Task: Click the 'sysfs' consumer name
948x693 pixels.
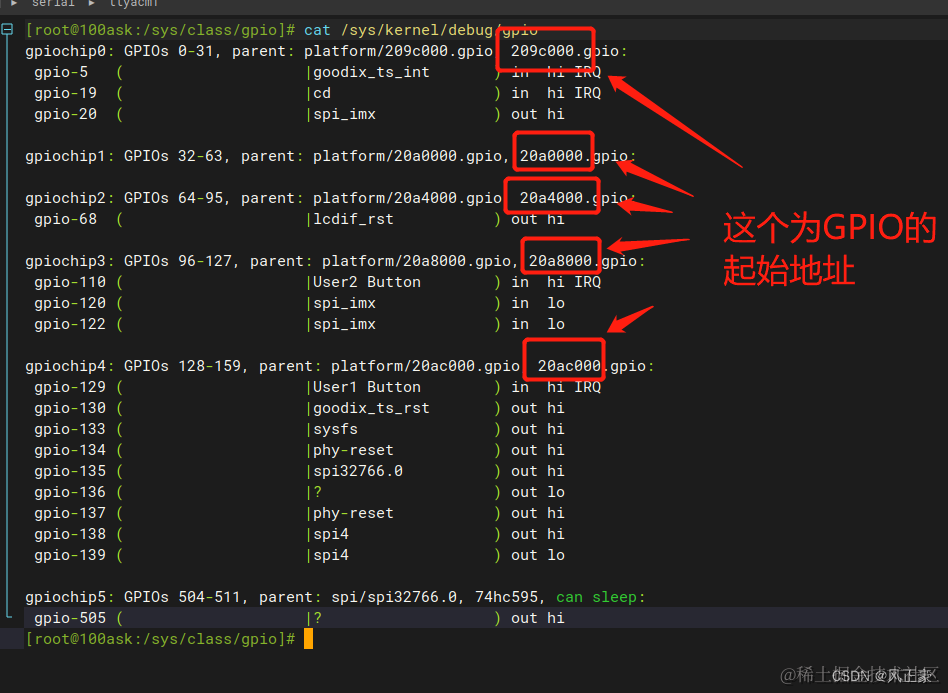Action: (x=336, y=429)
